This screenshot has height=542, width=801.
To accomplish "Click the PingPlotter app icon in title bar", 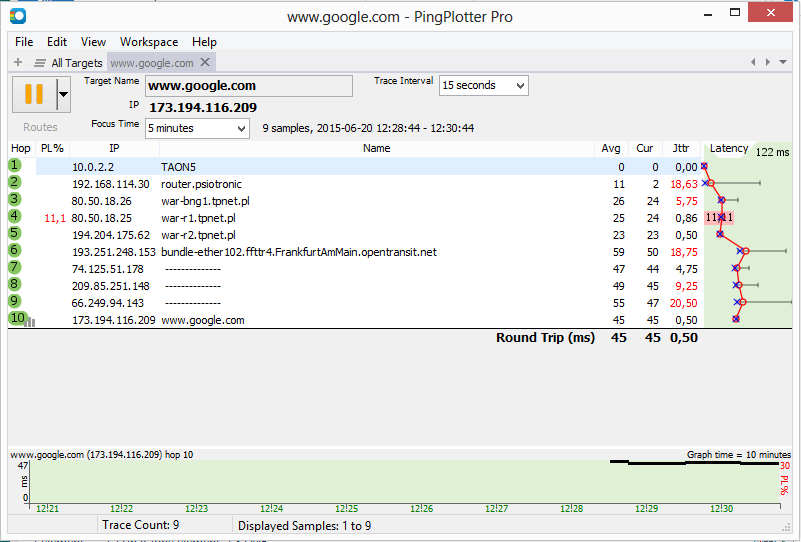I will pos(18,16).
